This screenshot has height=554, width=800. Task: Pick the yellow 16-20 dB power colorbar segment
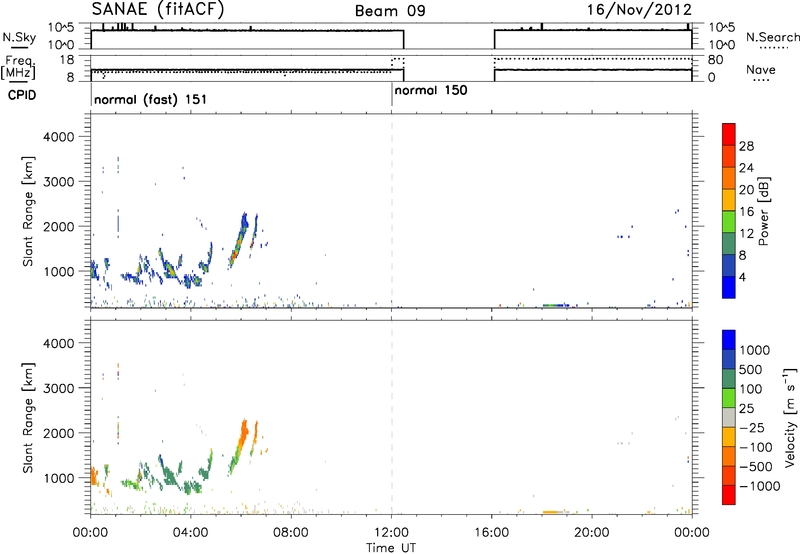(x=729, y=201)
